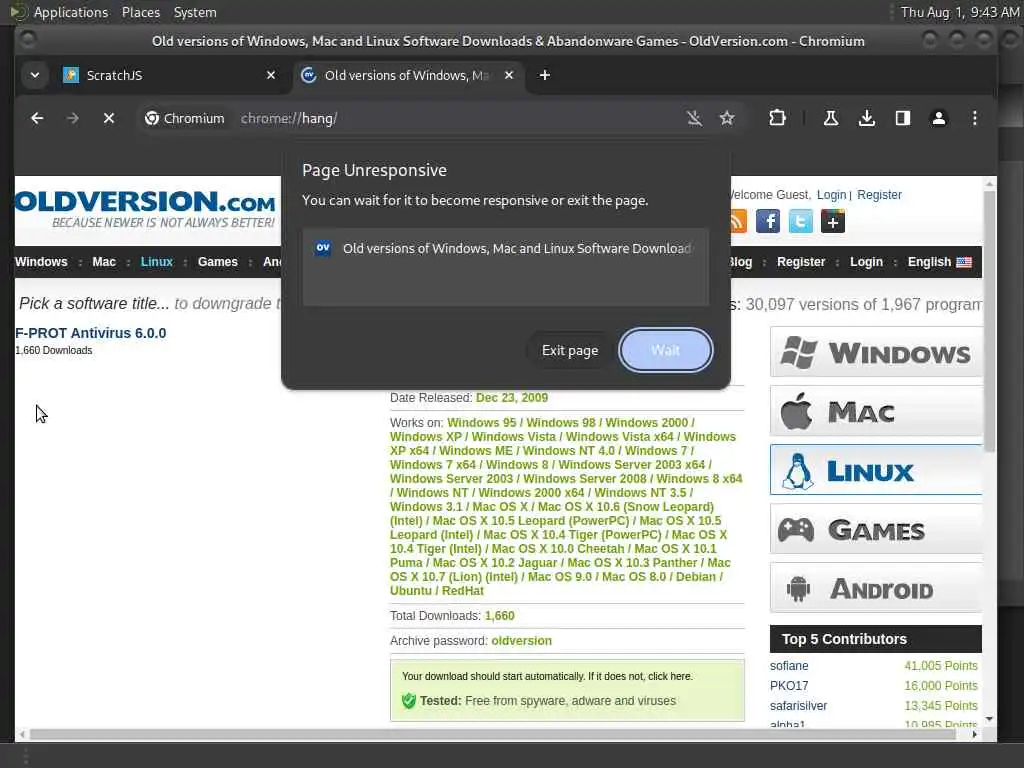Open the Facebook icon on the page
The width and height of the screenshot is (1024, 768).
(x=768, y=221)
